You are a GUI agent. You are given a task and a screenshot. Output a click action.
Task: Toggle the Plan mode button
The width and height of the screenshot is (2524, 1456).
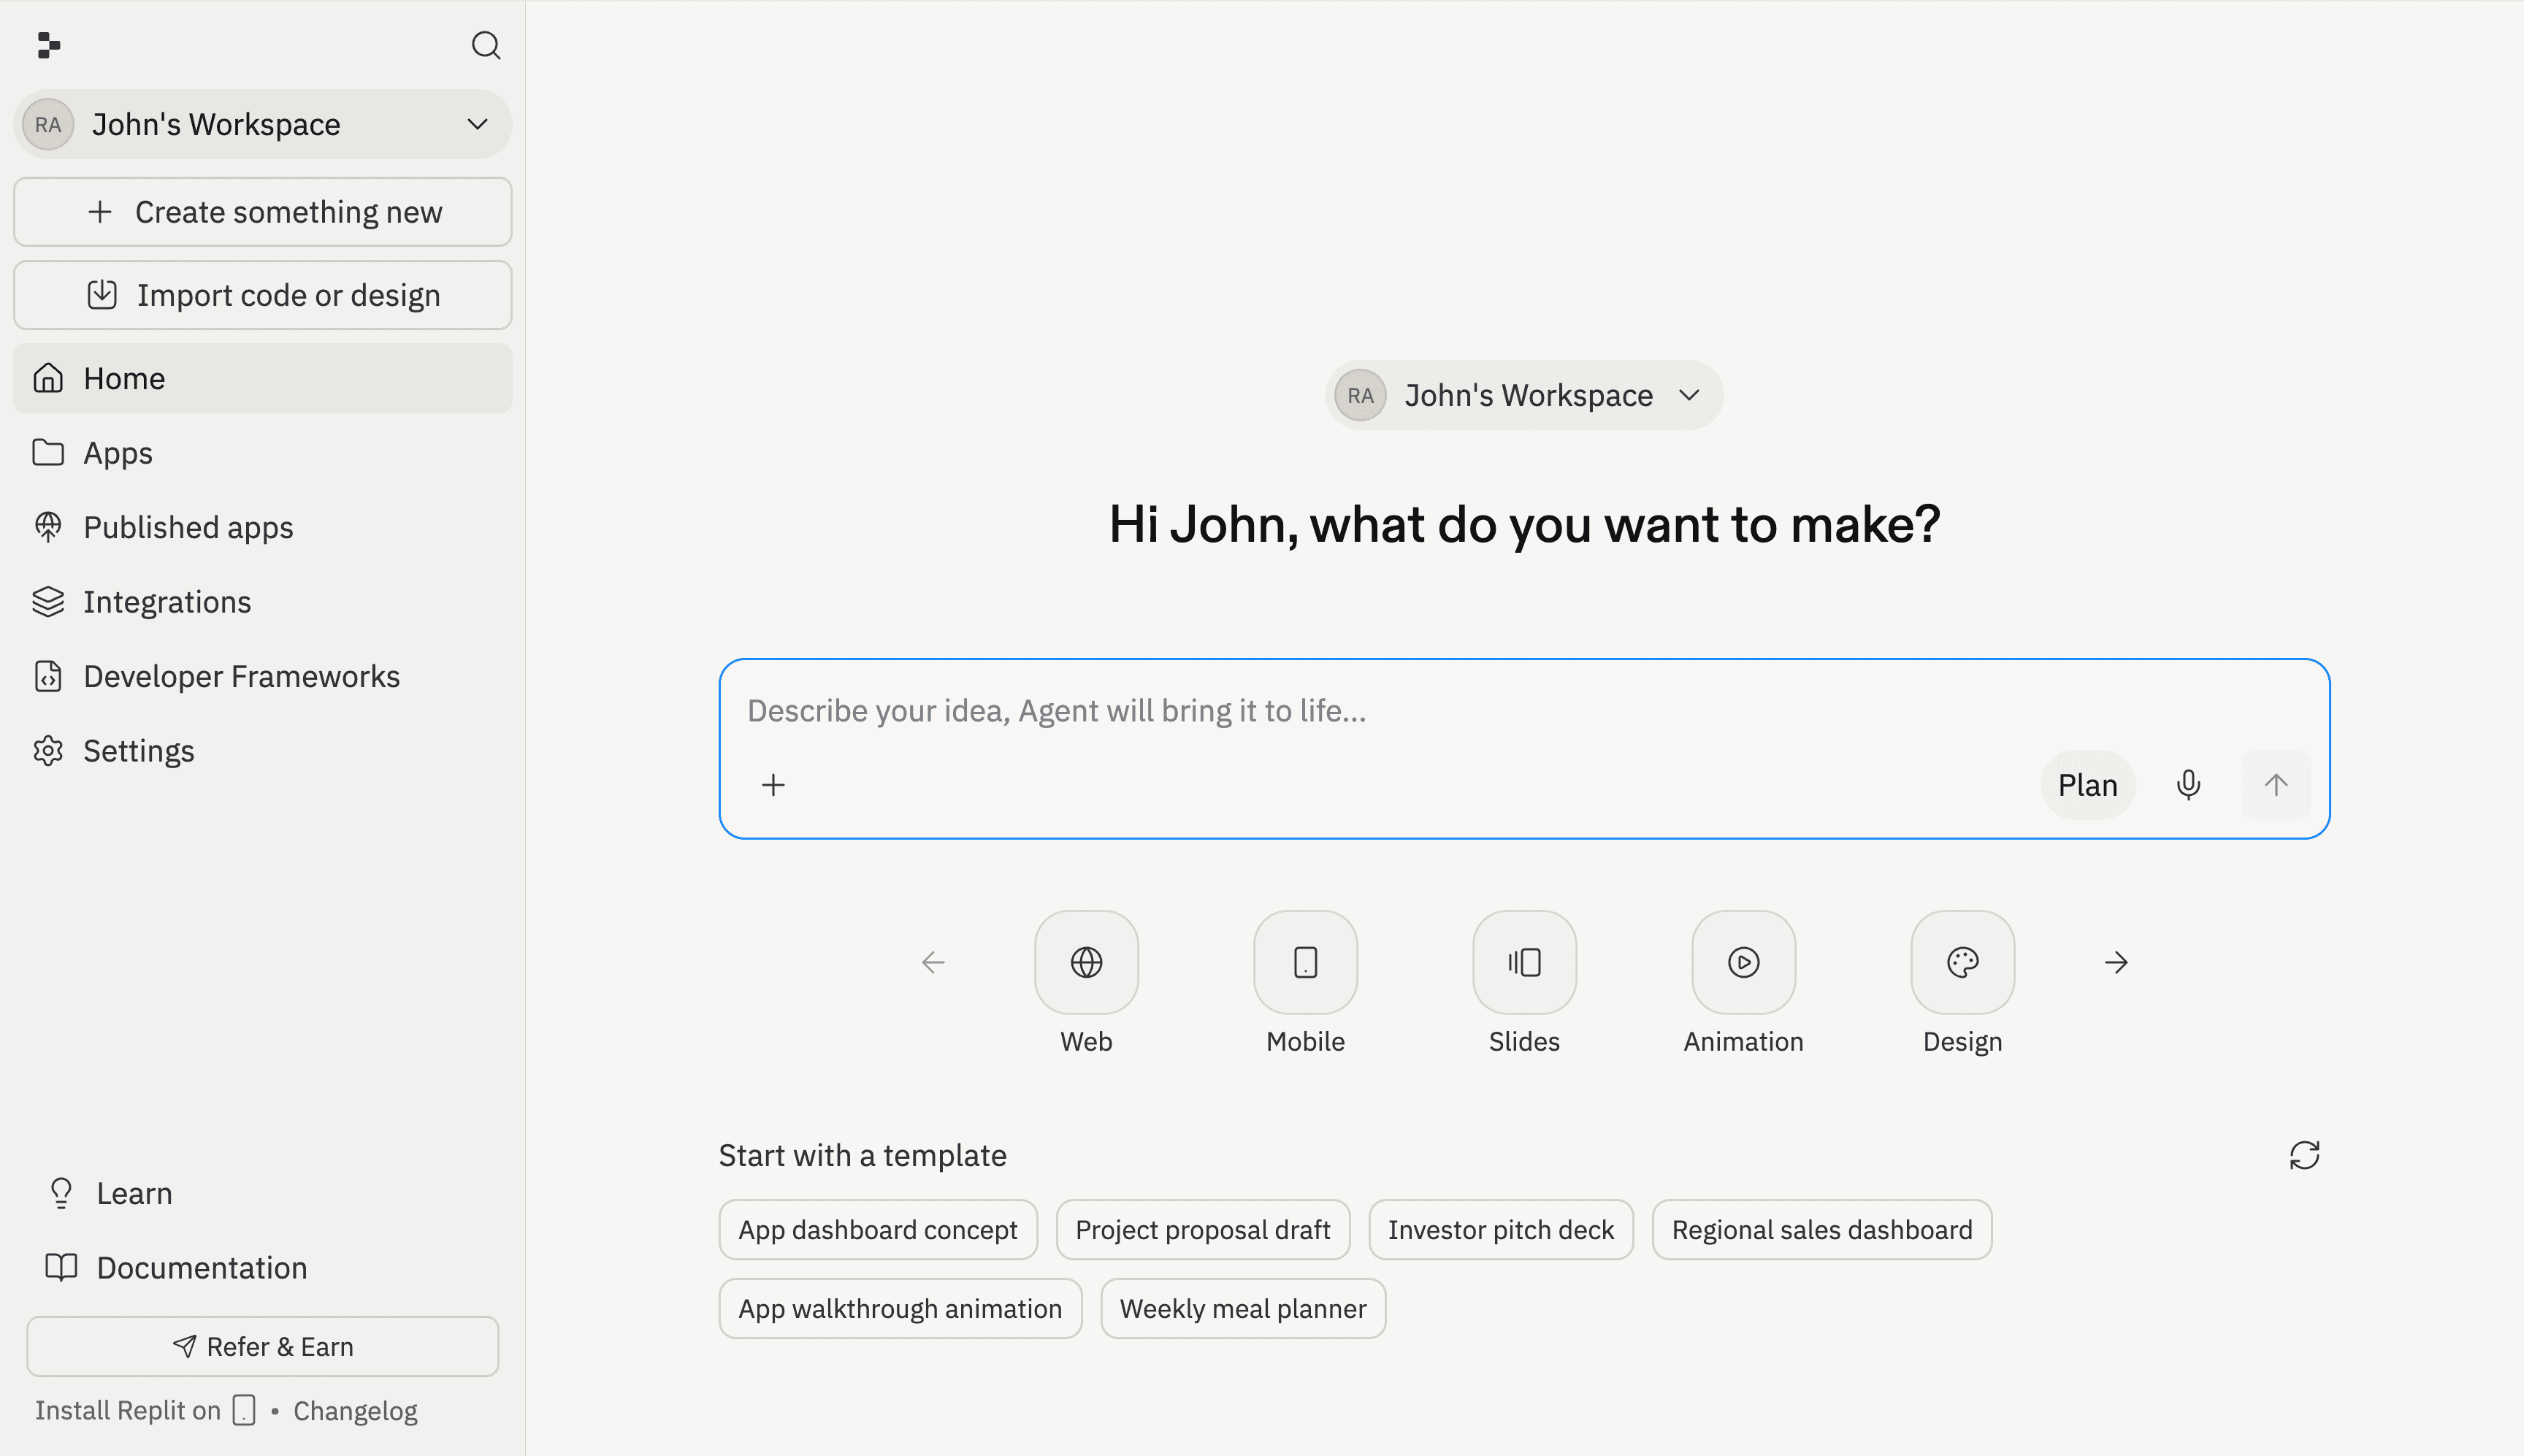[2087, 785]
